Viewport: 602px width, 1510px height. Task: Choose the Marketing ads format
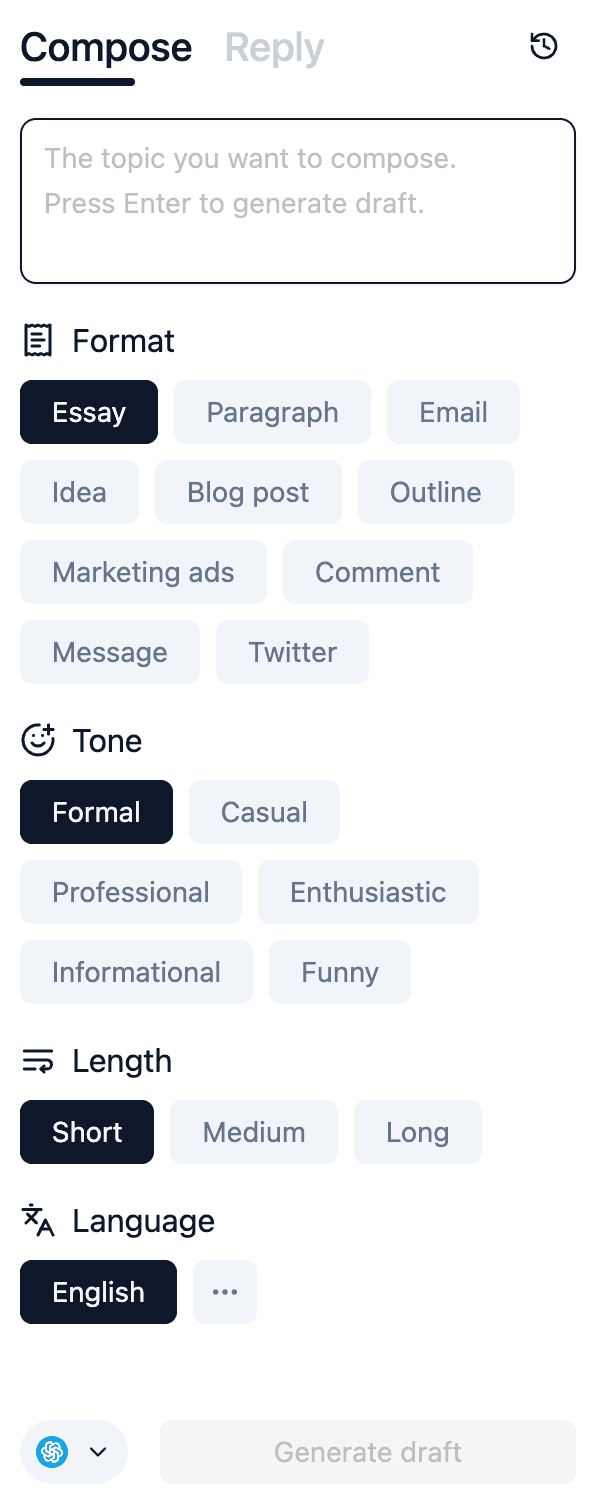pos(143,572)
